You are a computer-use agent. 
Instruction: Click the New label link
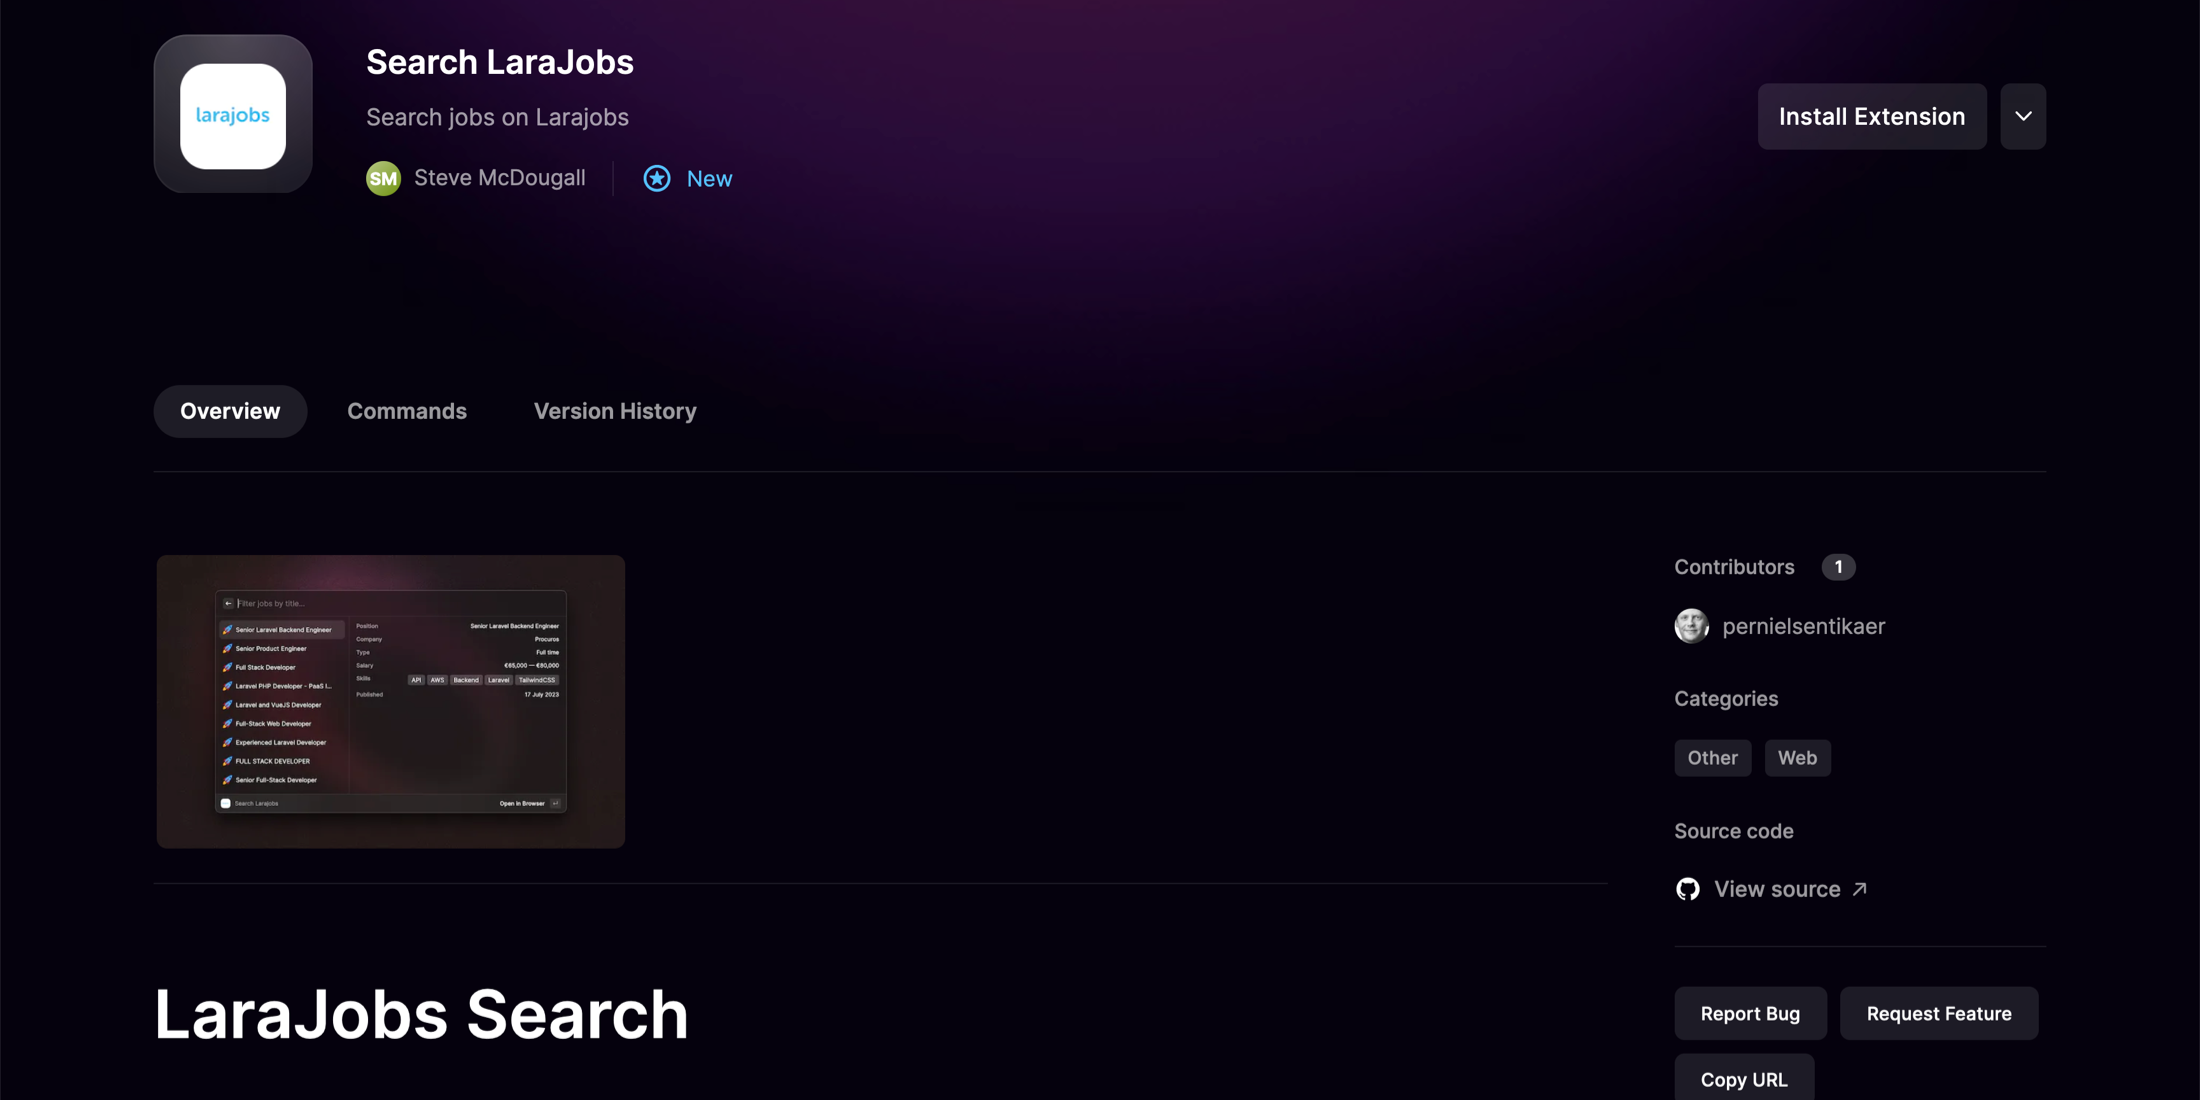tap(709, 178)
